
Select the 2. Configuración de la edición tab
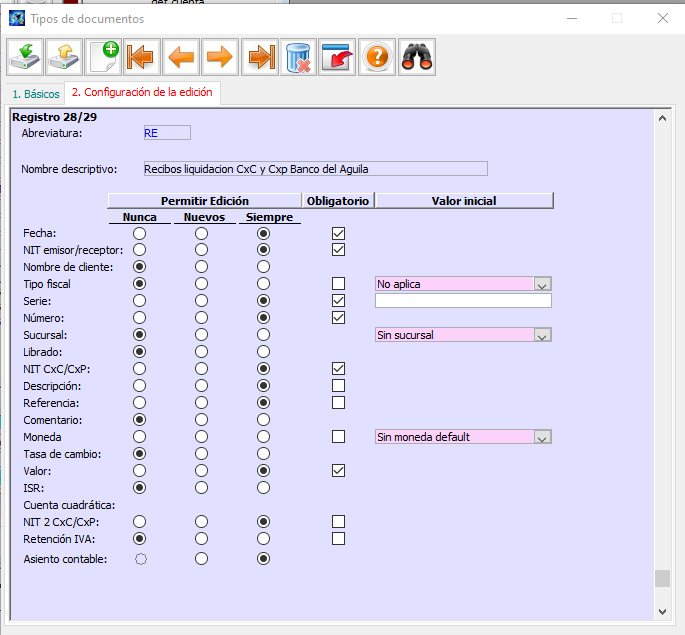click(x=142, y=92)
